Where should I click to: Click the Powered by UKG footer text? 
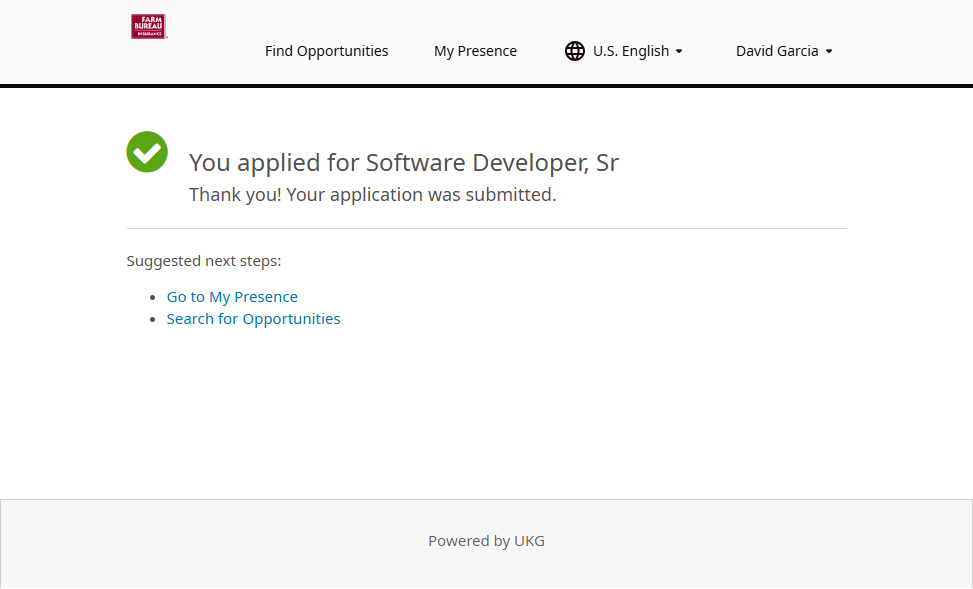(x=486, y=541)
